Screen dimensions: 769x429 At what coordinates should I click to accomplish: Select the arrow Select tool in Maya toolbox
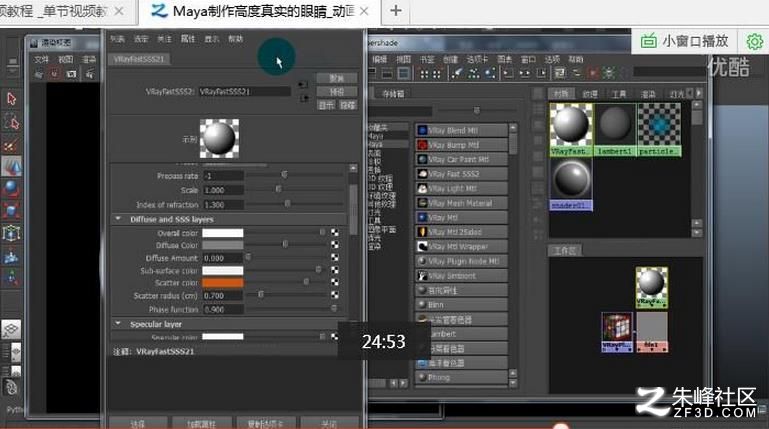(x=11, y=99)
